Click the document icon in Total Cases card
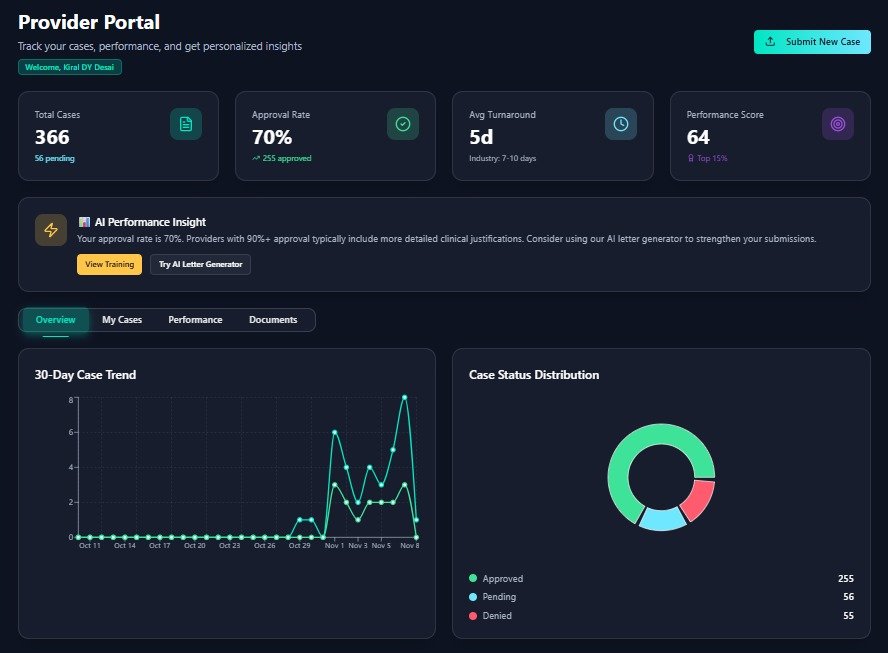The height and width of the screenshot is (653, 888). pos(185,124)
